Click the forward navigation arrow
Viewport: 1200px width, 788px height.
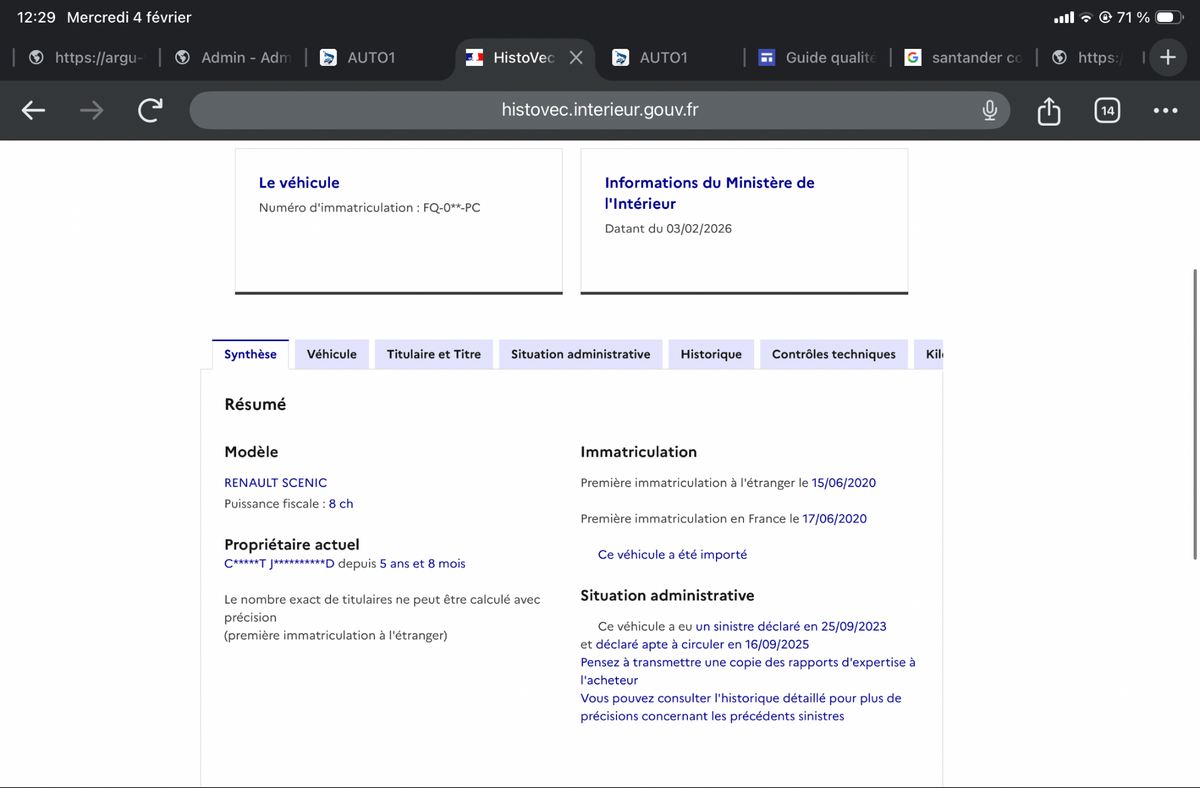91,110
